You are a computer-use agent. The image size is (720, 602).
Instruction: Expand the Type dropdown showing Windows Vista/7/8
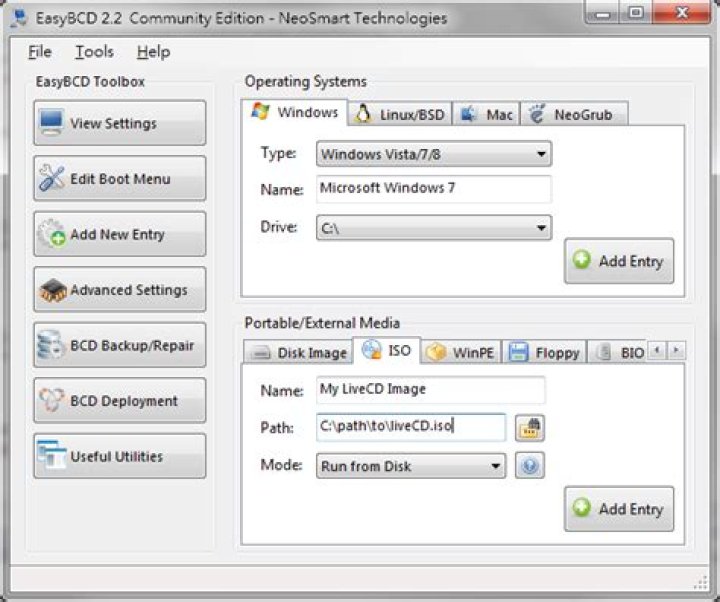click(434, 154)
